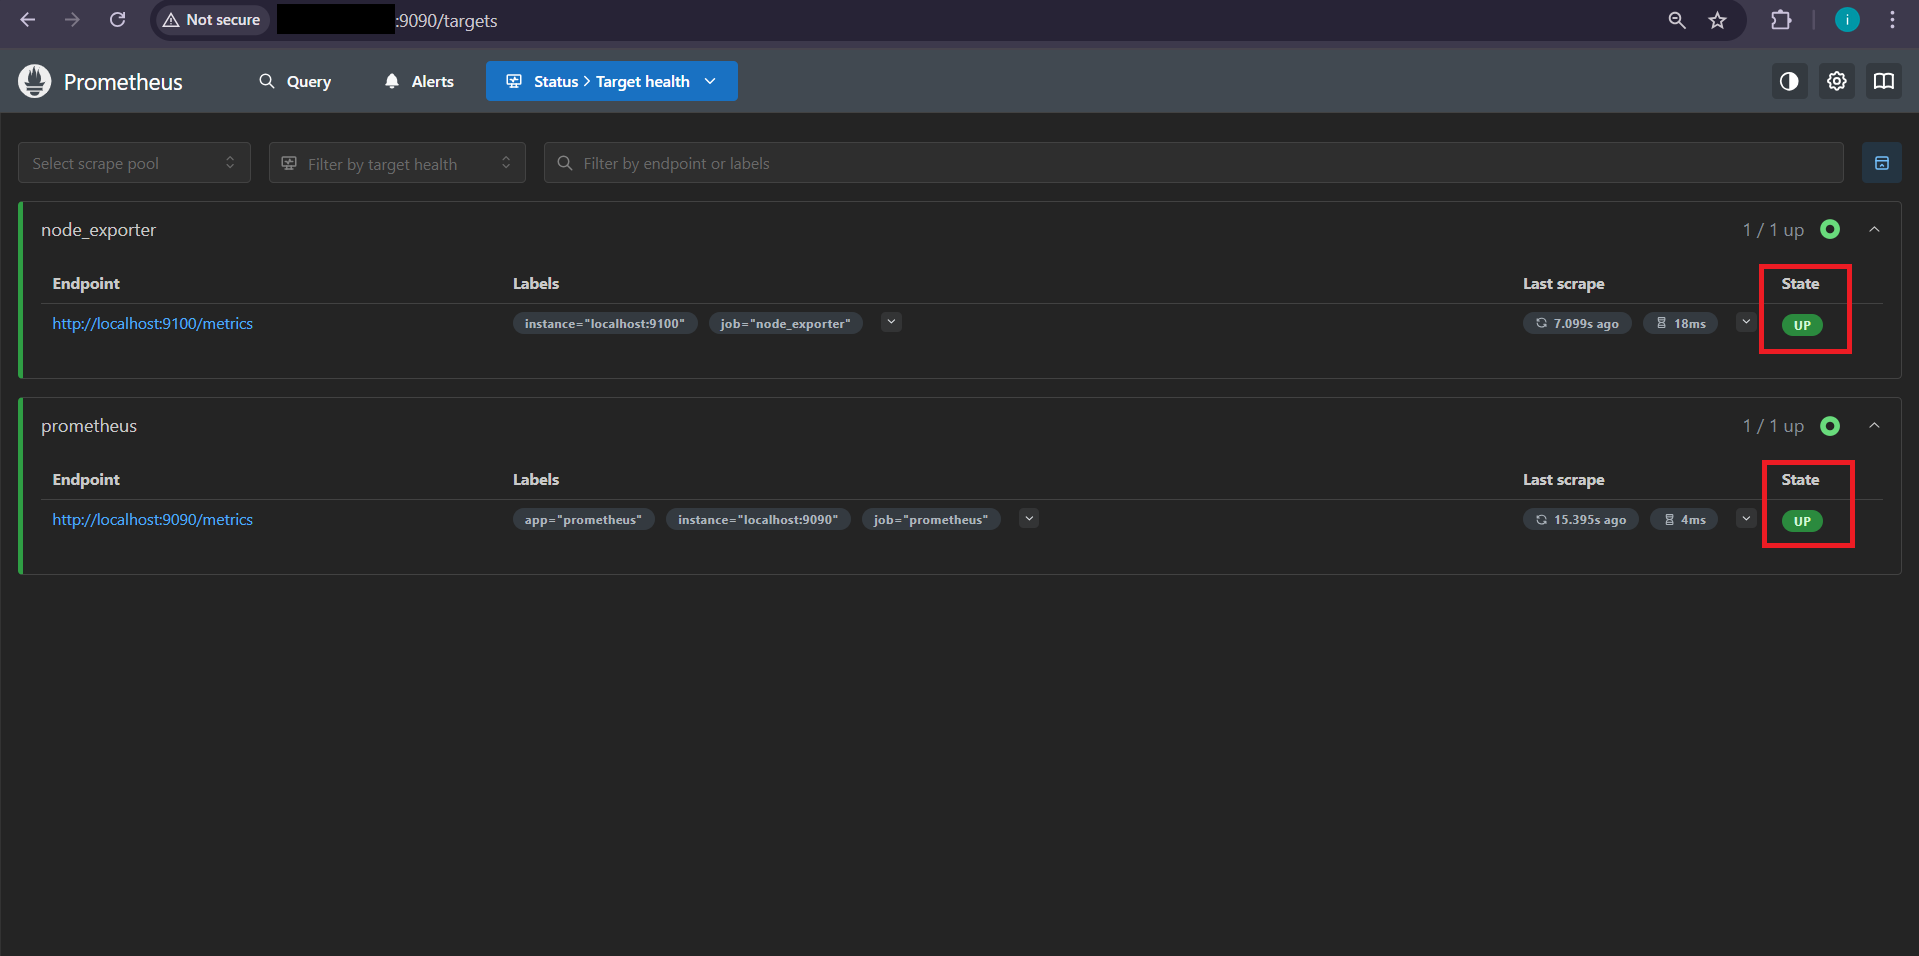Click the browser zoom magnifier icon
Image resolution: width=1919 pixels, height=956 pixels.
point(1677,20)
